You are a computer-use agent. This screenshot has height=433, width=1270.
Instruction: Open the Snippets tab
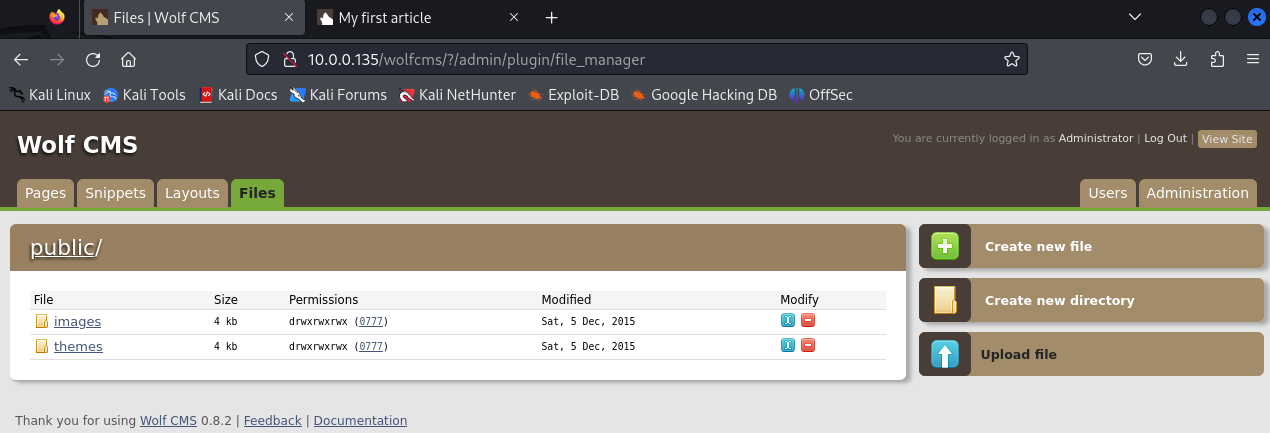(x=115, y=193)
